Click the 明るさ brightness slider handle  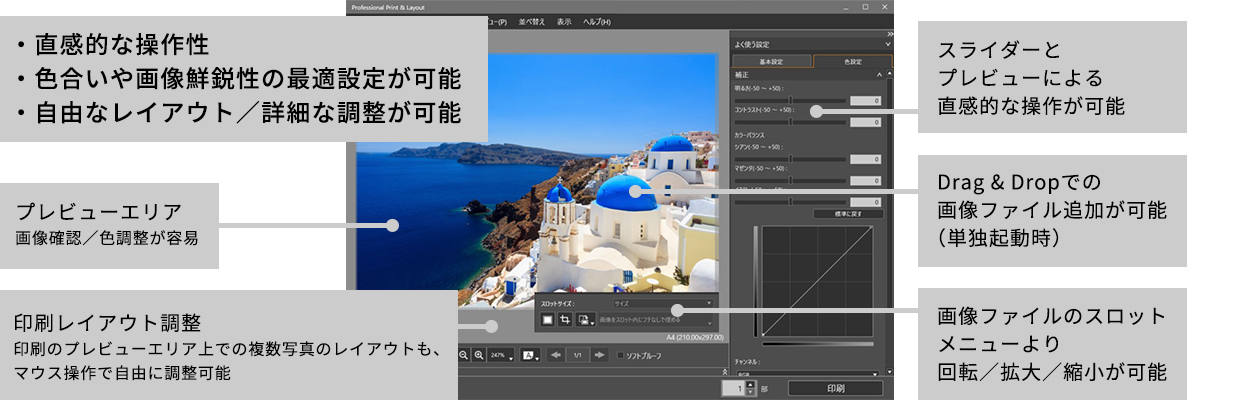pyautogui.click(x=791, y=101)
